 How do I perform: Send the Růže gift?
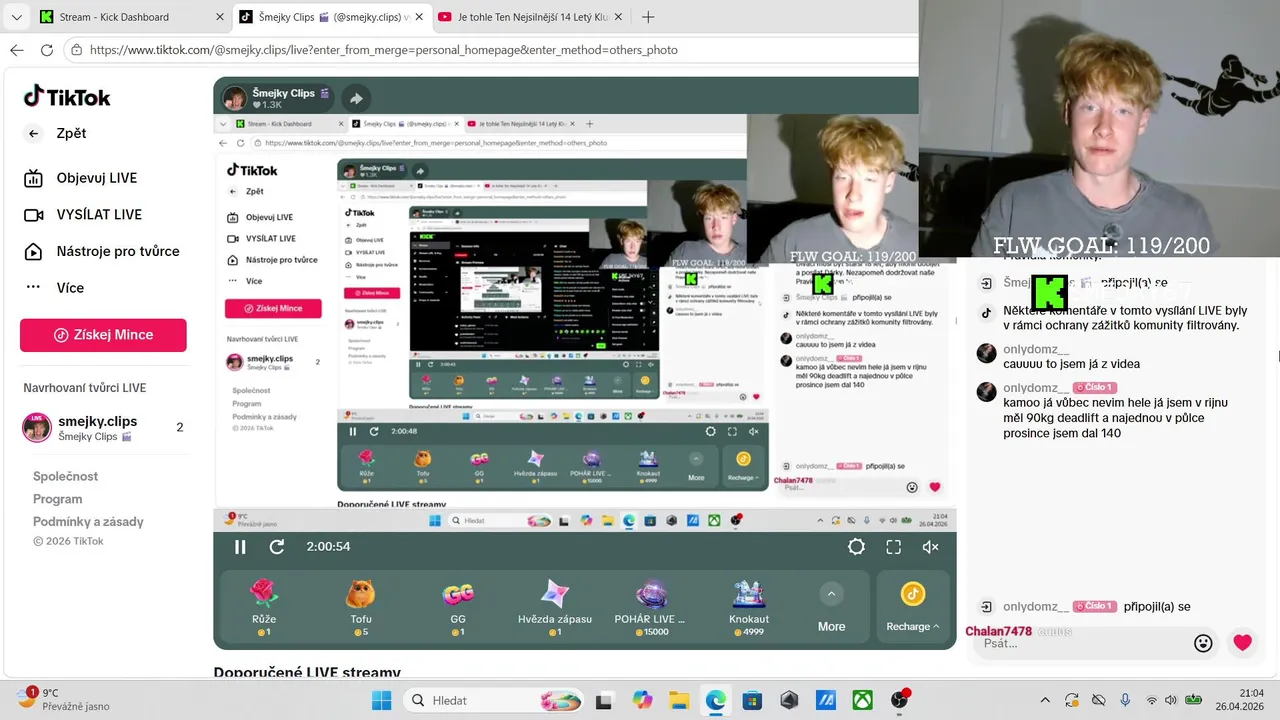tap(264, 608)
